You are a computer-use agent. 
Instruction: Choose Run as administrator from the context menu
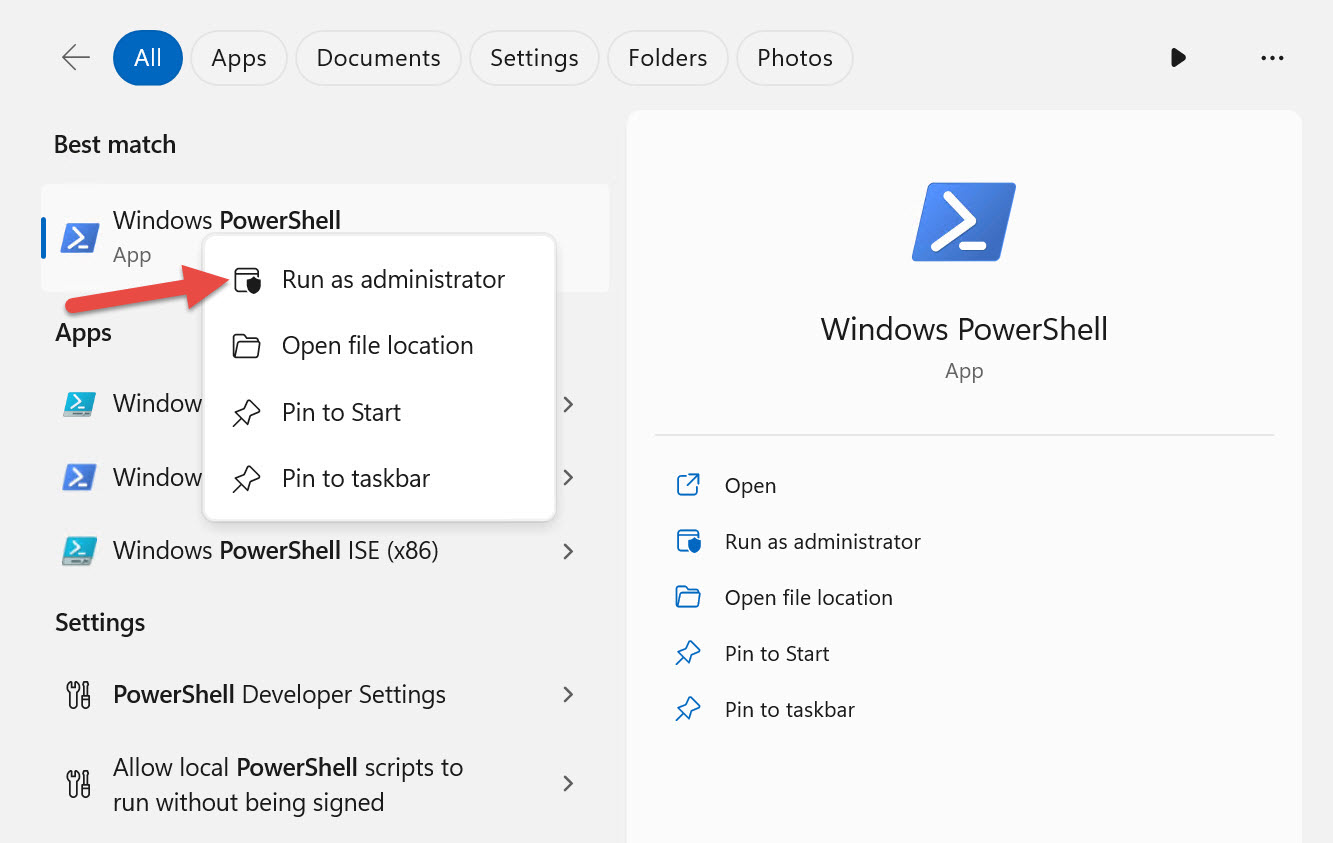coord(392,280)
